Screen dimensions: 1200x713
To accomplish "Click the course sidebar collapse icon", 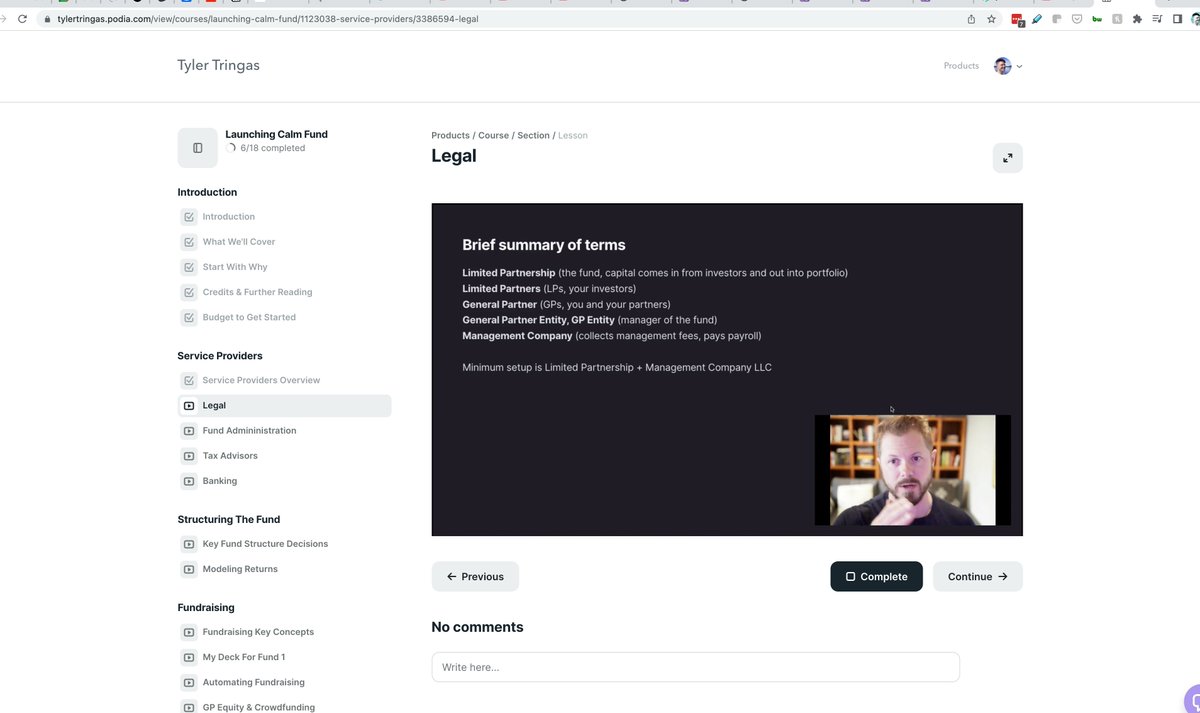I will [197, 148].
